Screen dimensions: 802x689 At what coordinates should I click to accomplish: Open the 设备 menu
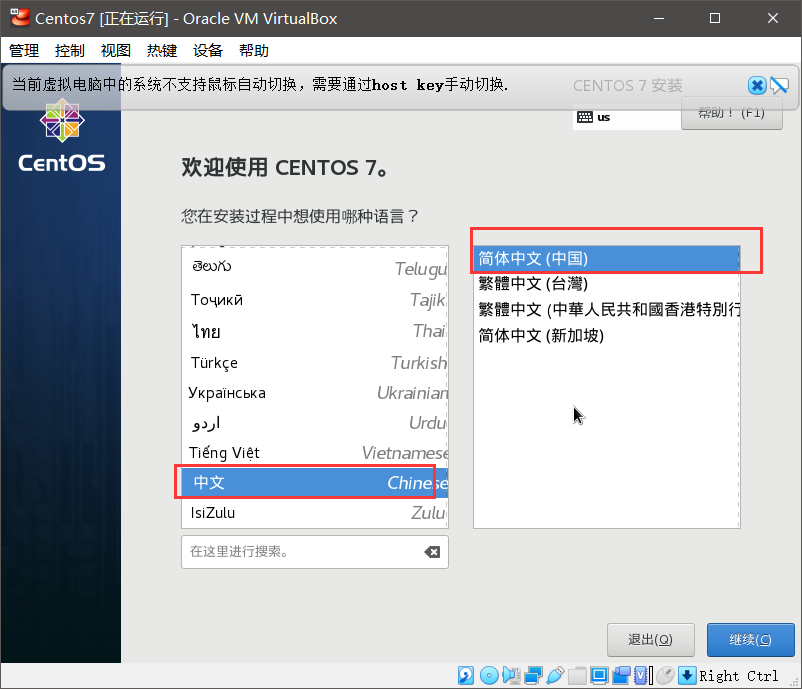pyautogui.click(x=208, y=51)
